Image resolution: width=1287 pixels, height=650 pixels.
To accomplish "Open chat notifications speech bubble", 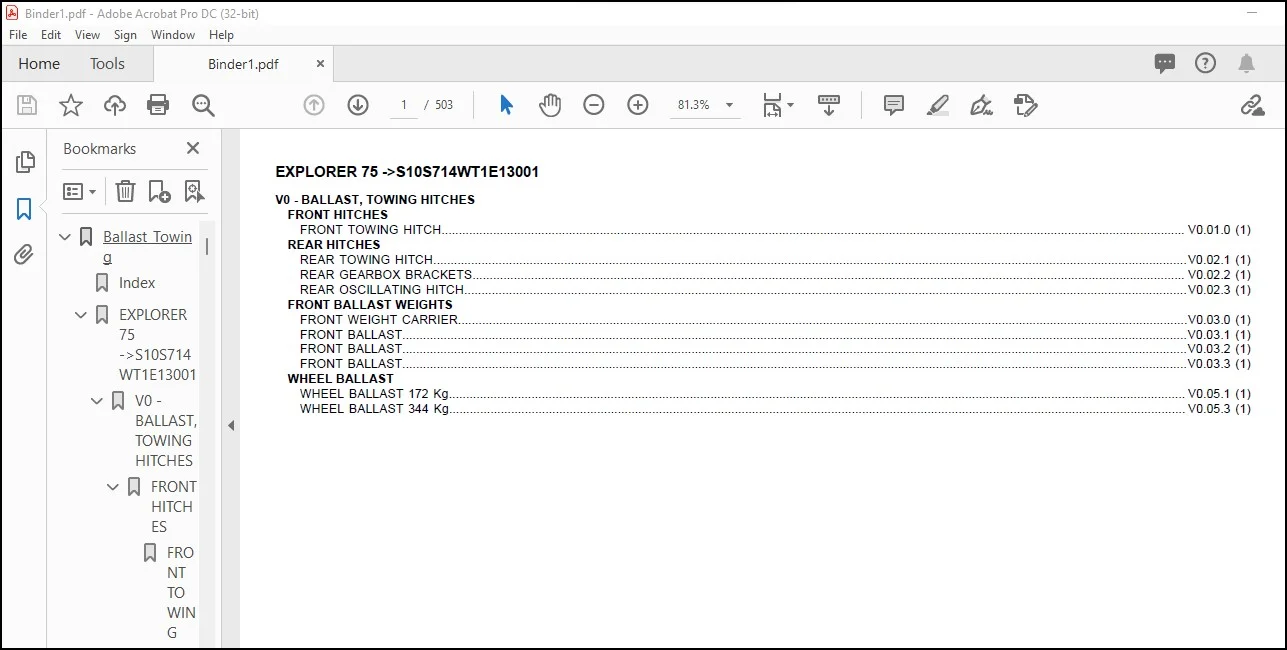I will click(1165, 64).
